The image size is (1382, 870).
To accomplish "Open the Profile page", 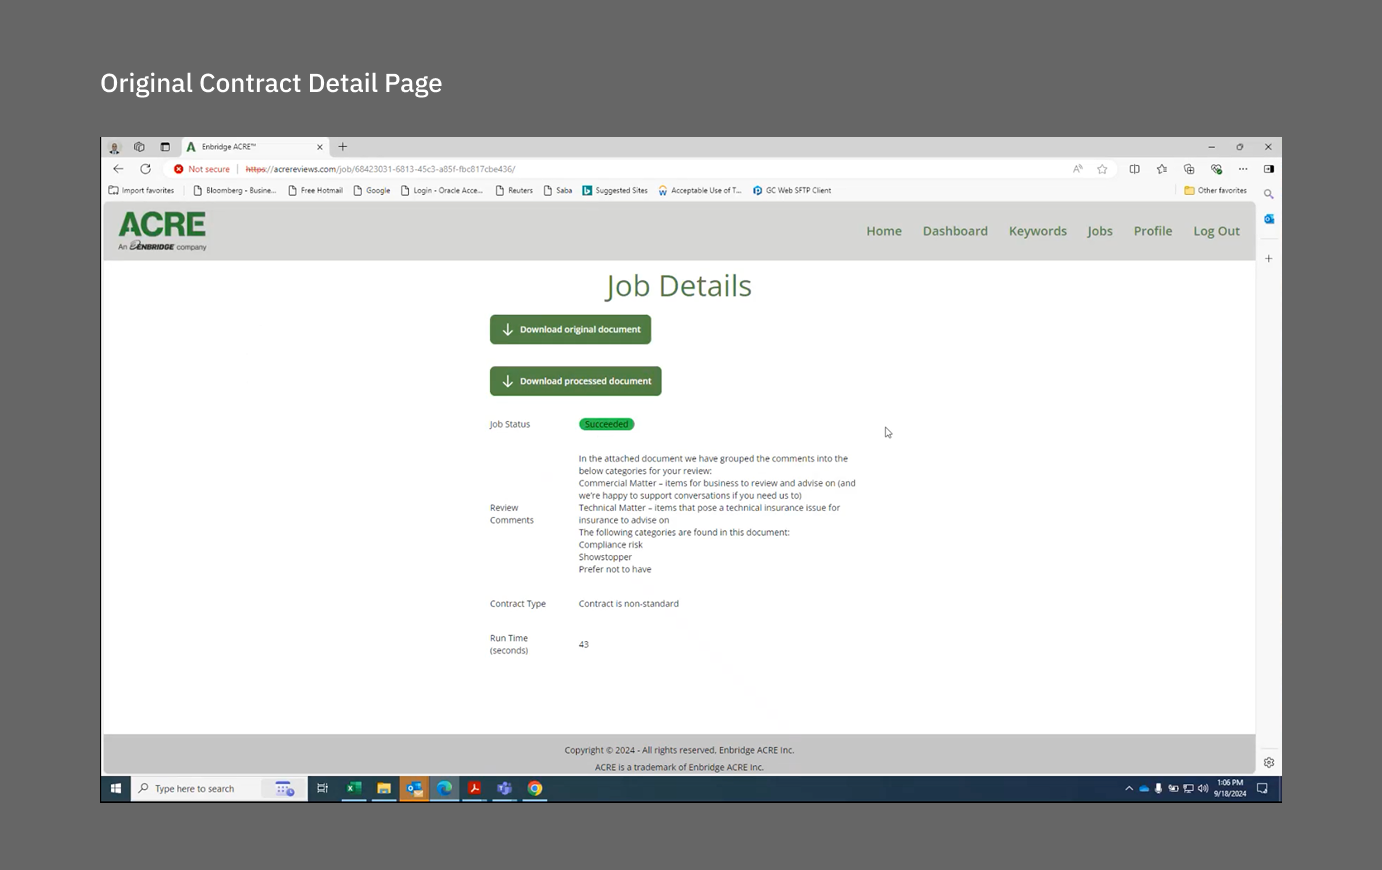I will click(1153, 231).
